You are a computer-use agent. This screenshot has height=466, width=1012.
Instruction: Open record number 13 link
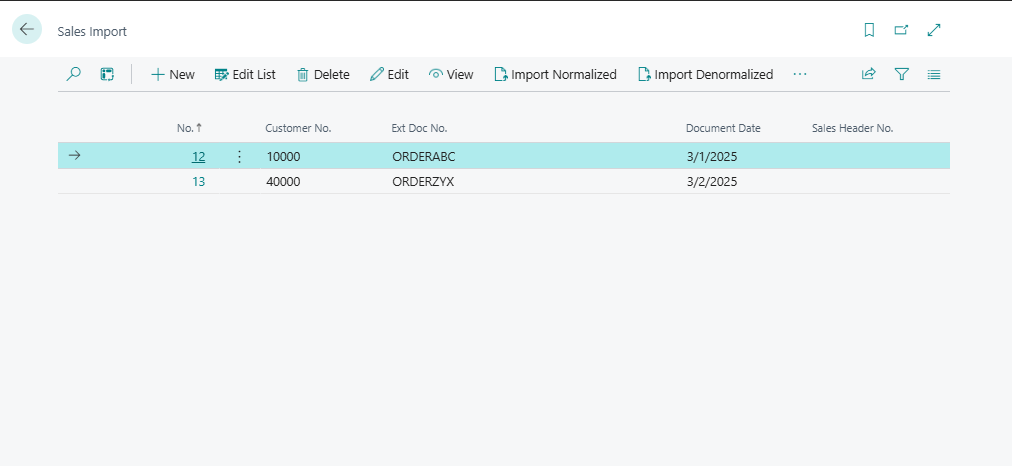(198, 182)
